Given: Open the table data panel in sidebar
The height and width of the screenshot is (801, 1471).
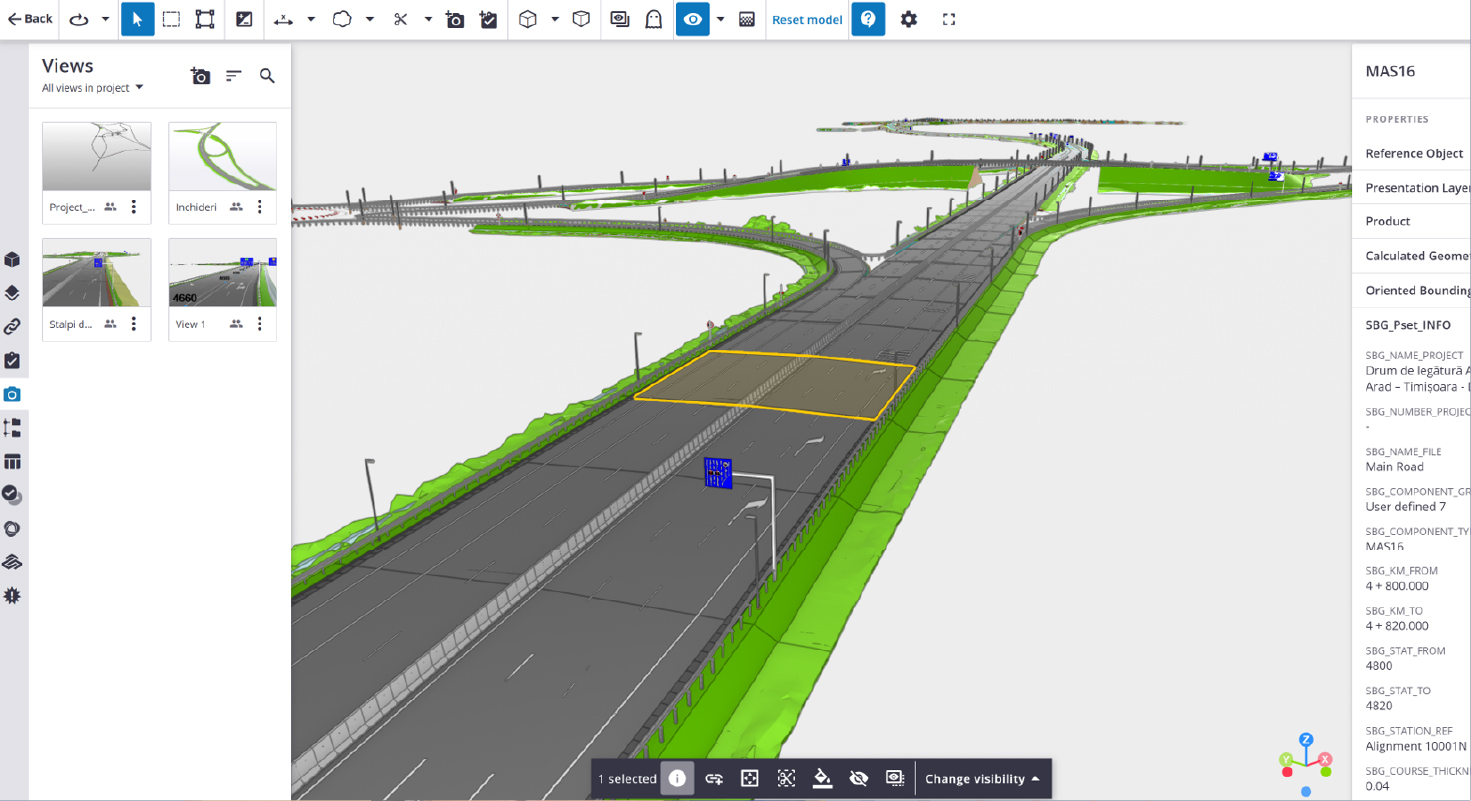Looking at the screenshot, I should click(x=12, y=461).
